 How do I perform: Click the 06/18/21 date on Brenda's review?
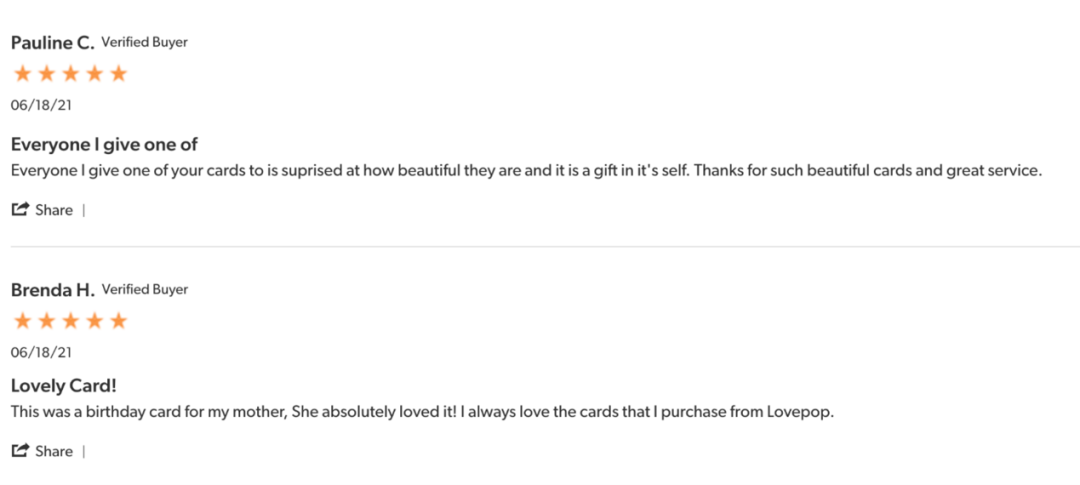tap(41, 353)
